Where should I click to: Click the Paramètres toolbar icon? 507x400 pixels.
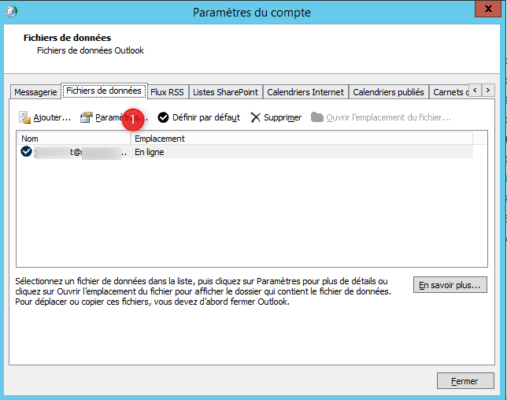86,117
